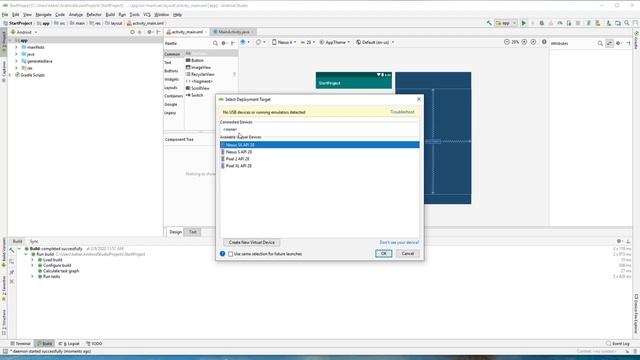Open the File menu

click(5, 14)
